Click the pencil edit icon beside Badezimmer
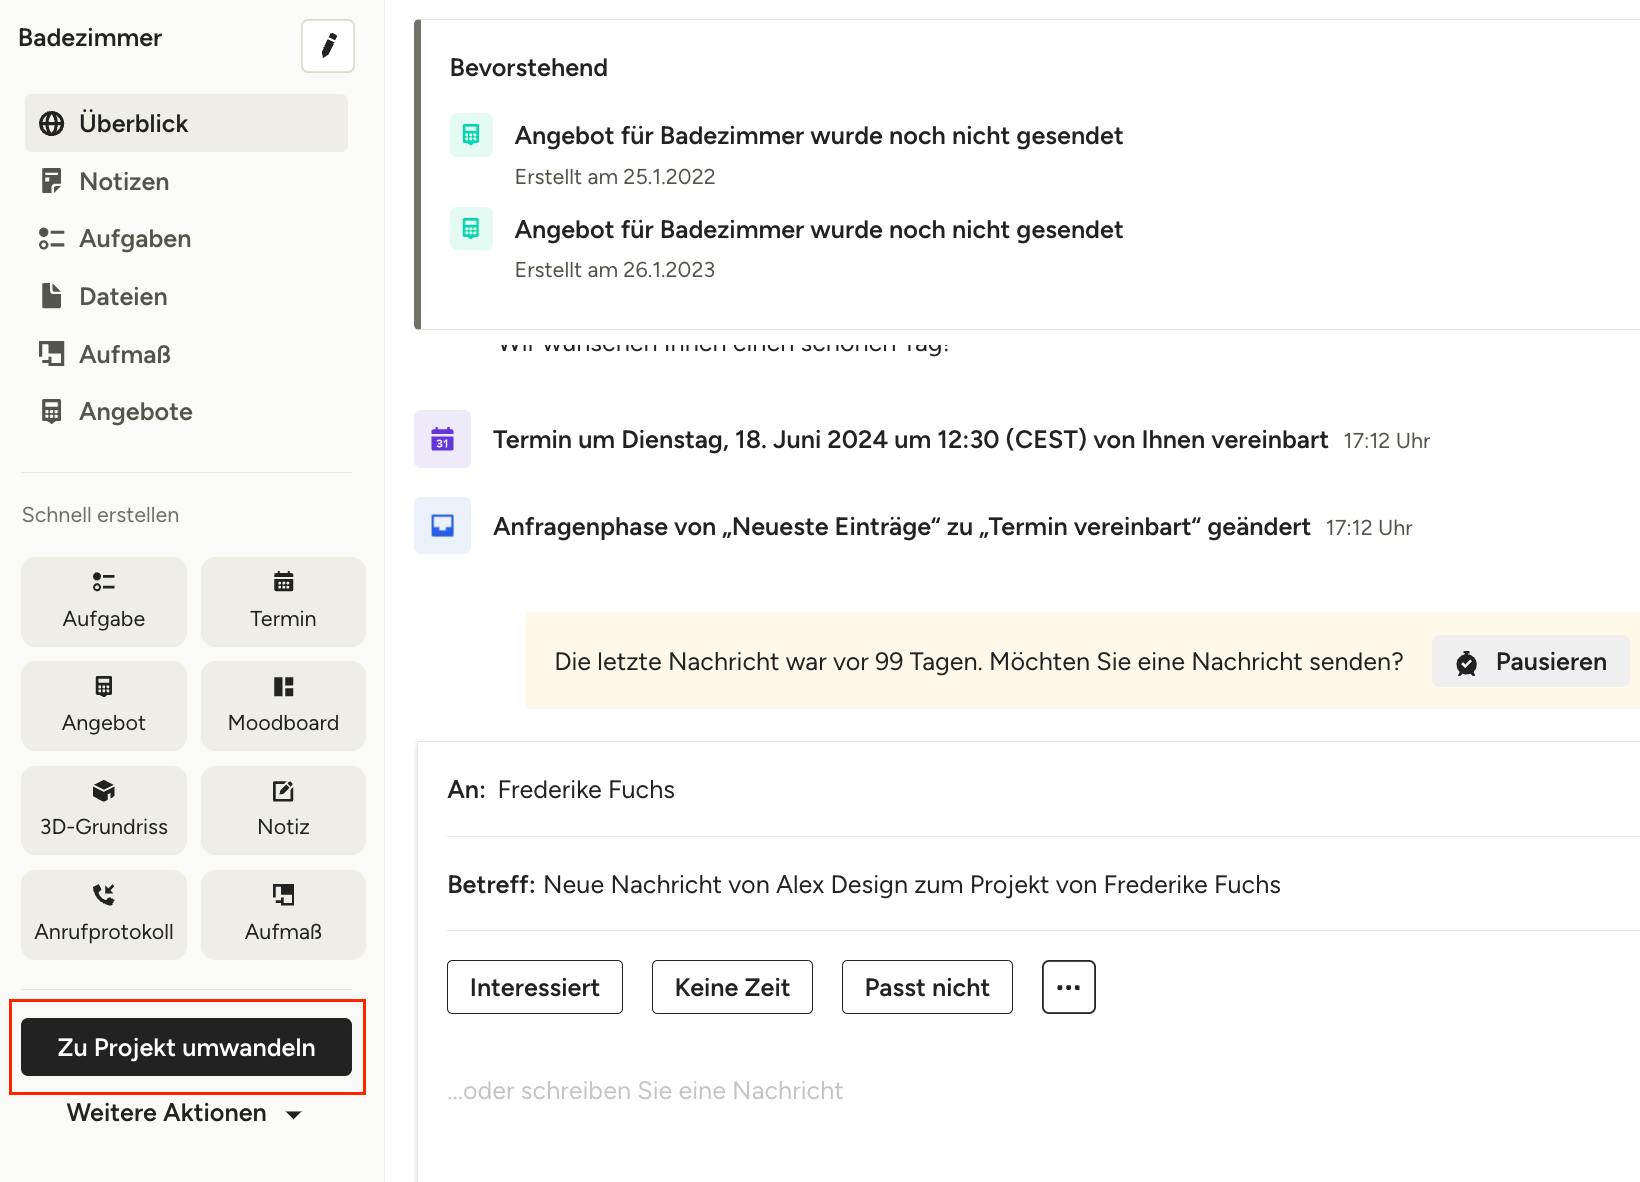Screen dimensions: 1640x1182 328,46
